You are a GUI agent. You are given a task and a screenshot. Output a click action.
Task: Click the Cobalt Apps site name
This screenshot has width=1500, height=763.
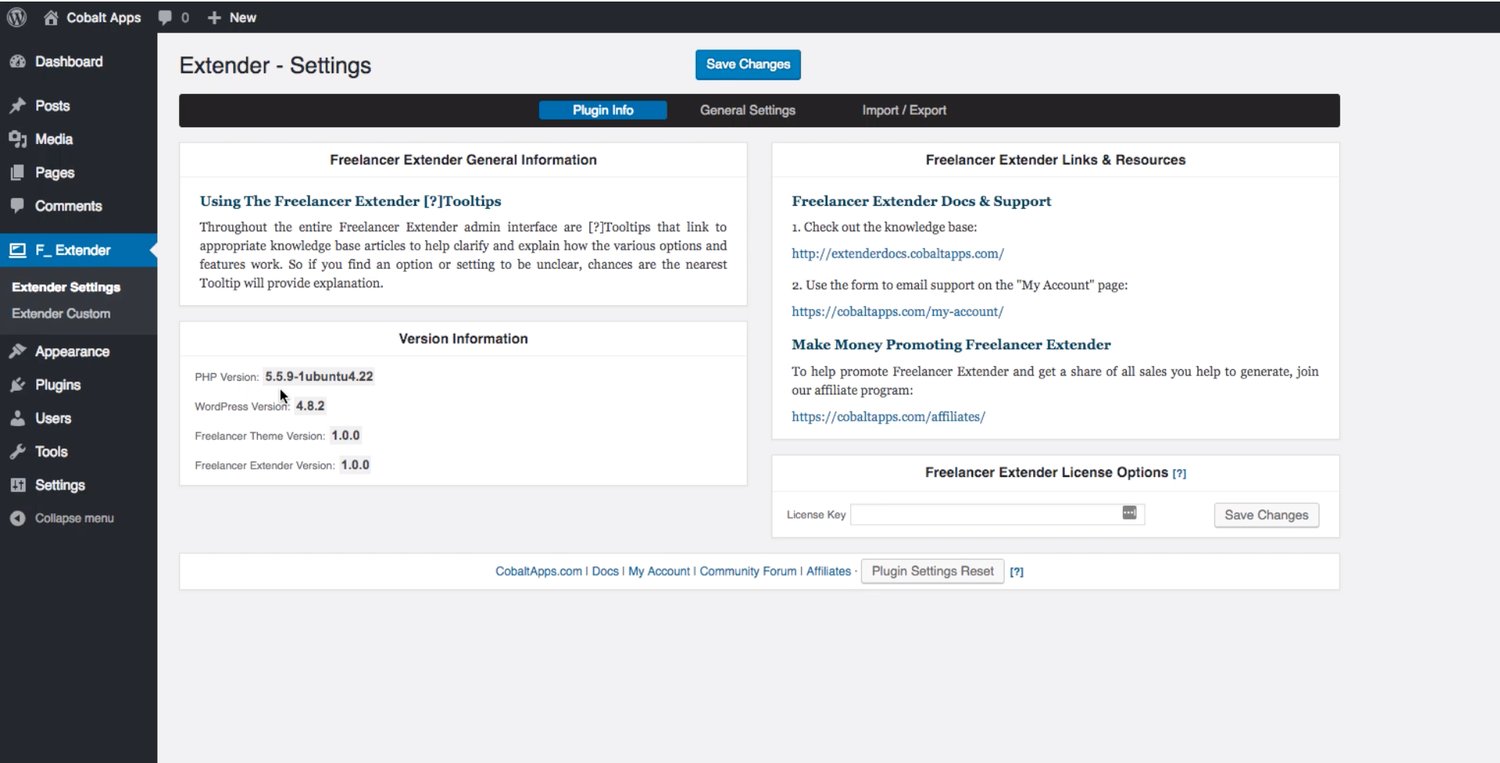[104, 17]
